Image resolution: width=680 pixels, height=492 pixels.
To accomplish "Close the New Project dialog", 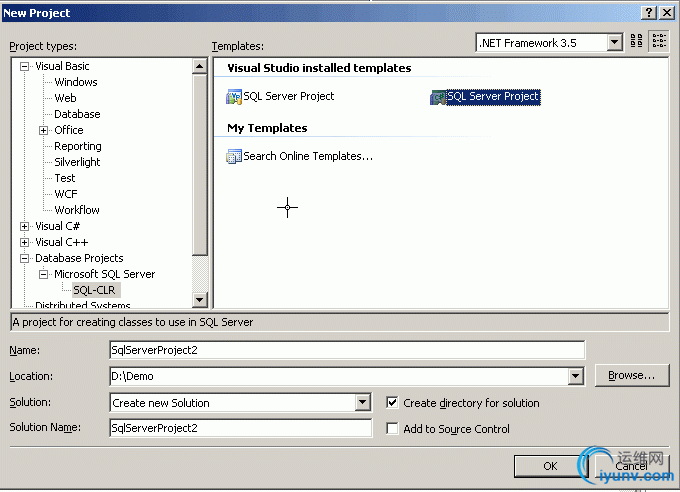I will click(667, 13).
